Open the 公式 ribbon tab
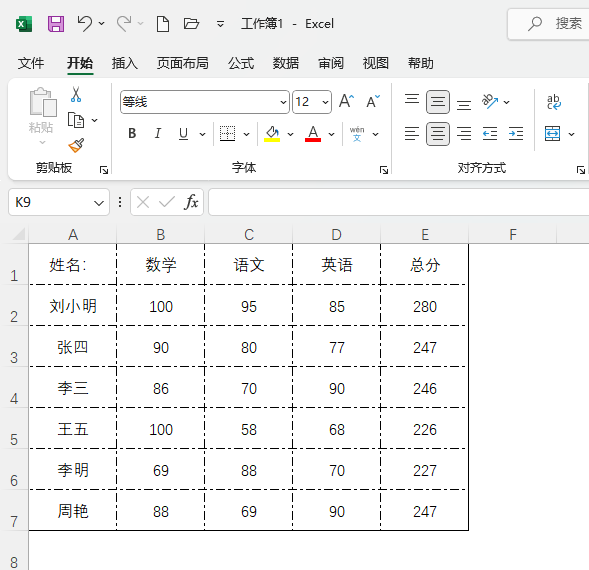 coord(241,63)
